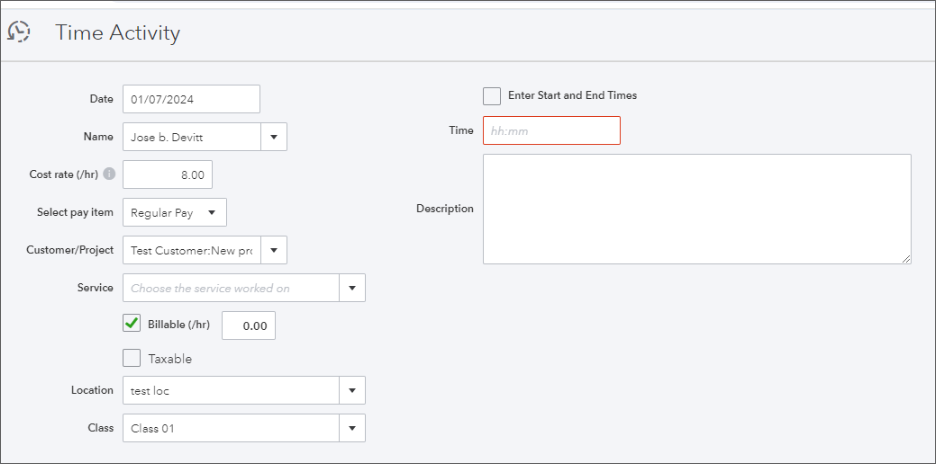Focus the Time hh:mm field
This screenshot has width=936, height=464.
551,131
